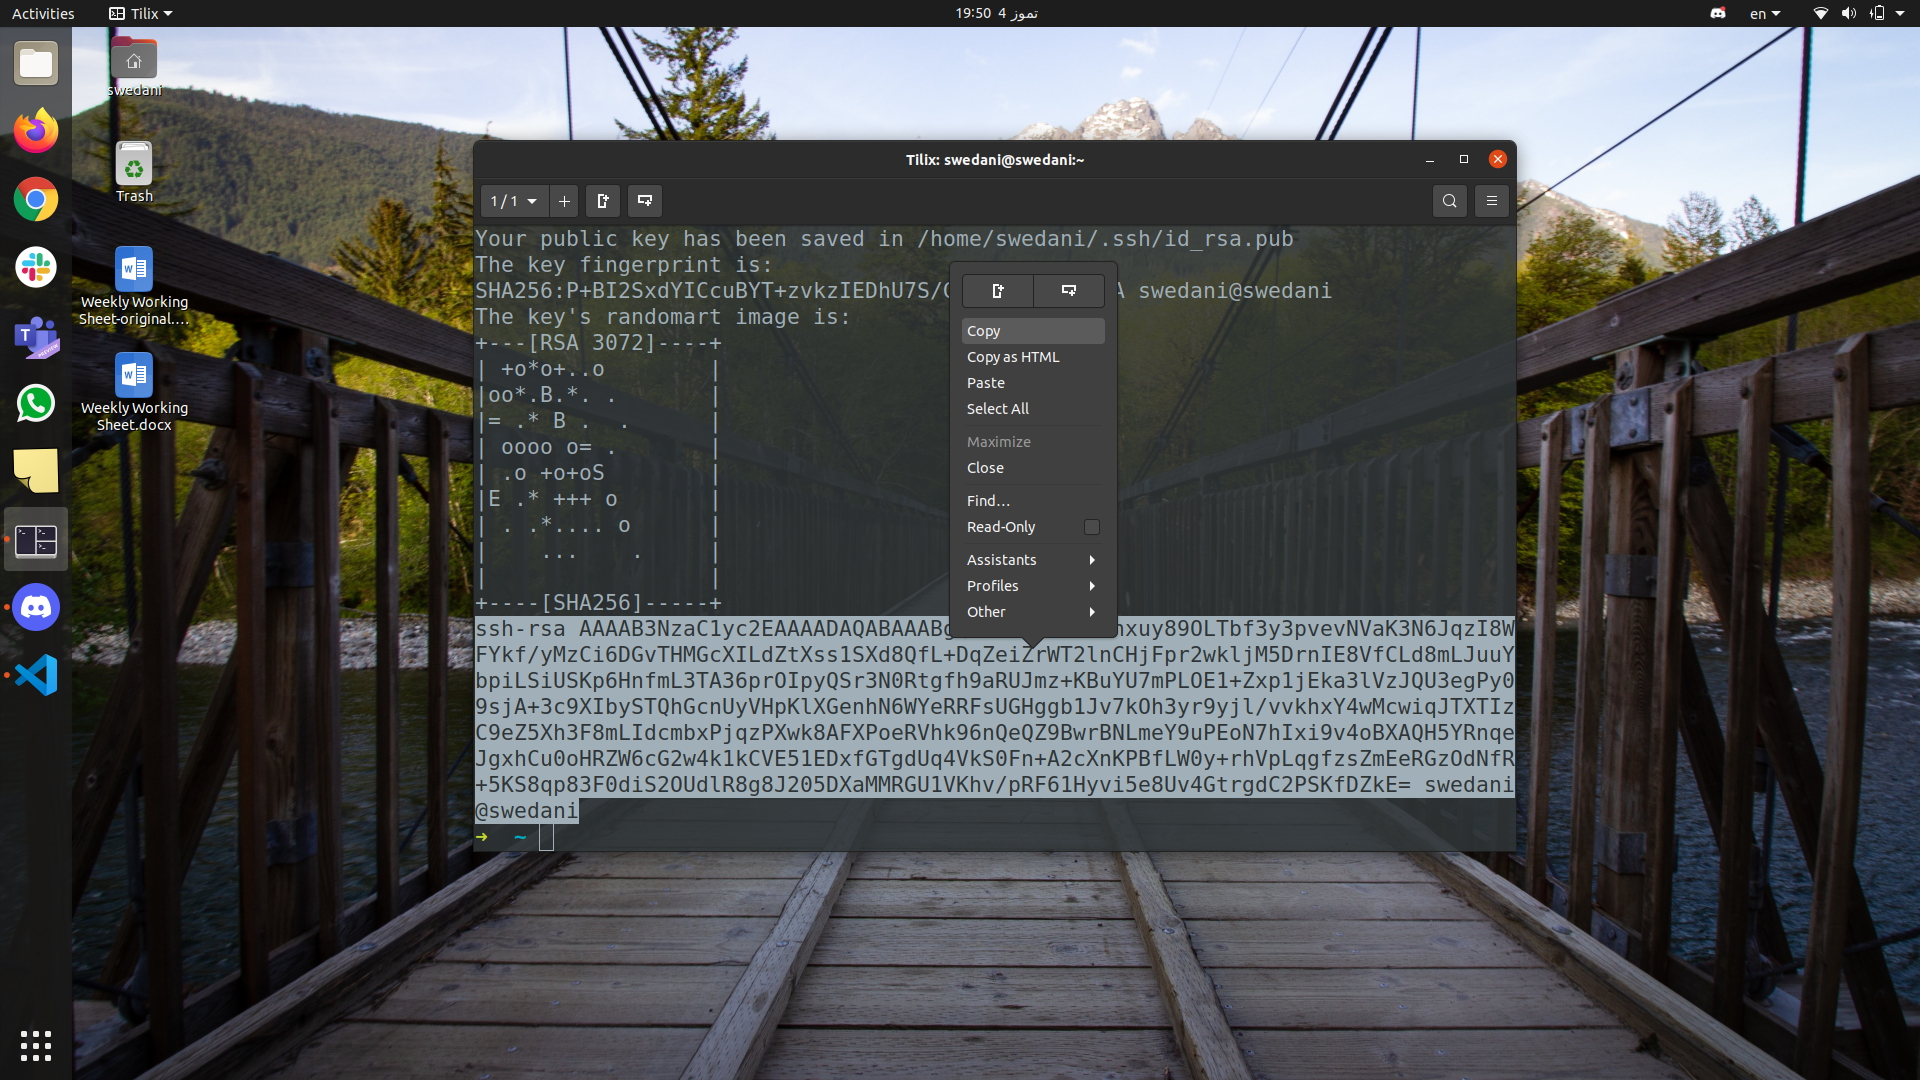
Task: Click Find... in the context menu
Action: tap(988, 501)
